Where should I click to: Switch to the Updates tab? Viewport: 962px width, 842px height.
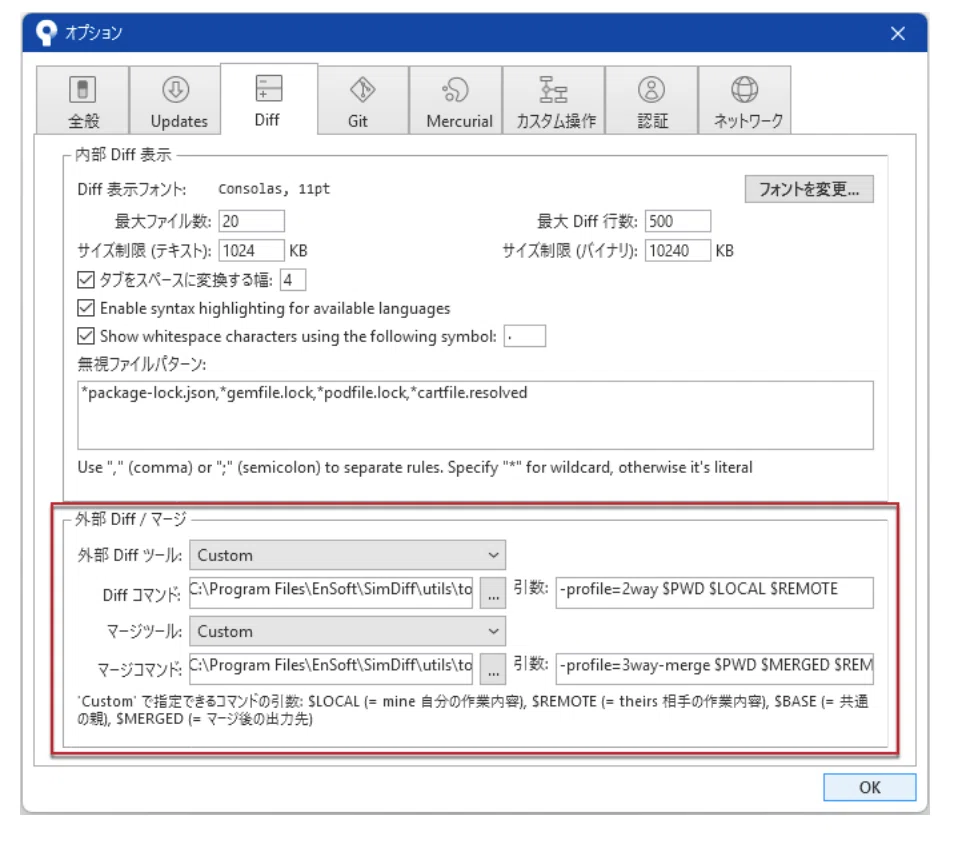point(175,100)
